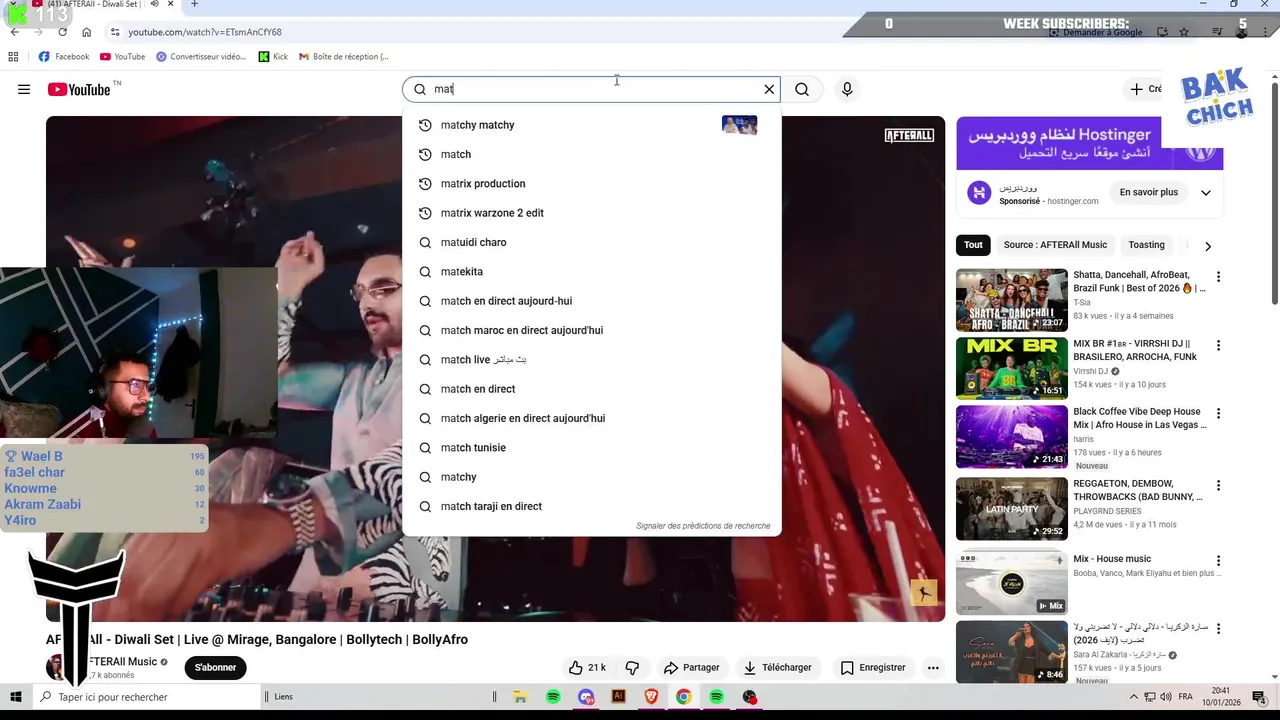Open menu for MIX BR #1 video

[1218, 345]
